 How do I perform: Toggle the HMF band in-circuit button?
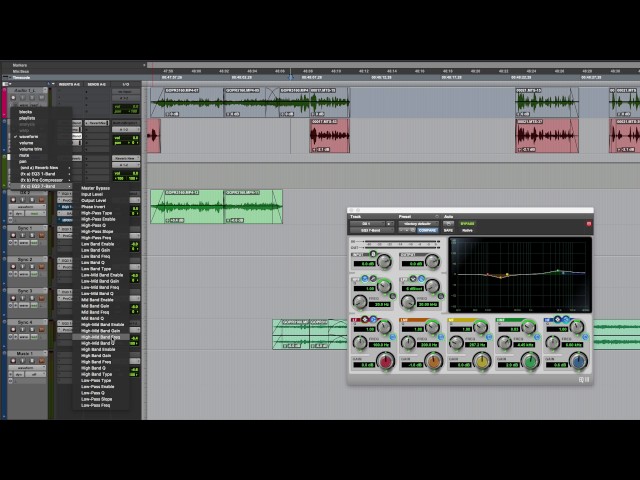click(537, 337)
